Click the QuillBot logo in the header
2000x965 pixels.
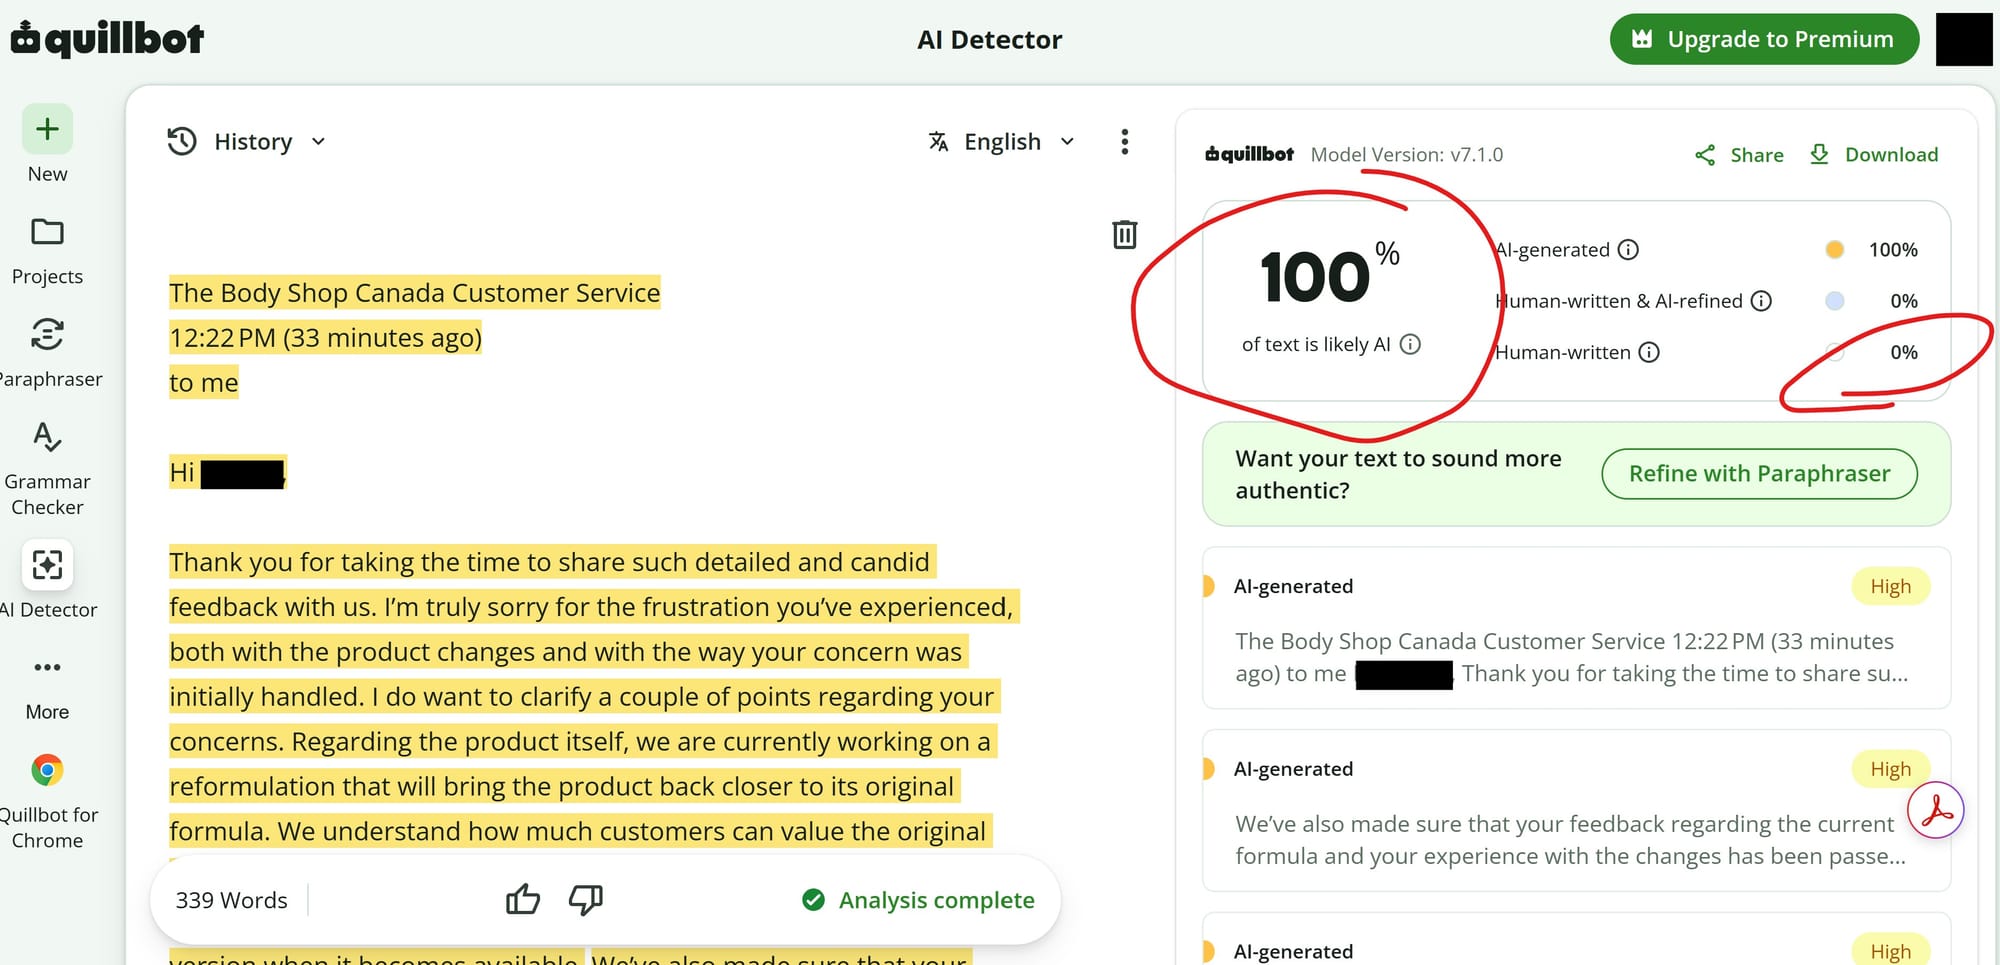click(107, 39)
